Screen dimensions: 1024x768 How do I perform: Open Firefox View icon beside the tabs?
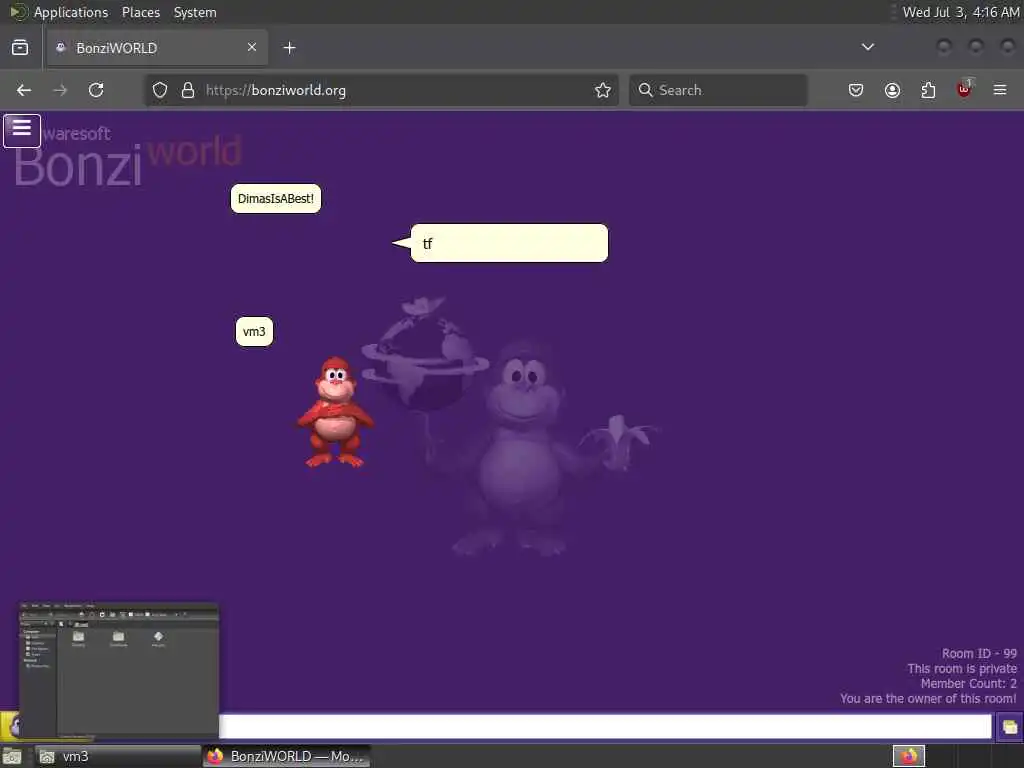tap(20, 48)
